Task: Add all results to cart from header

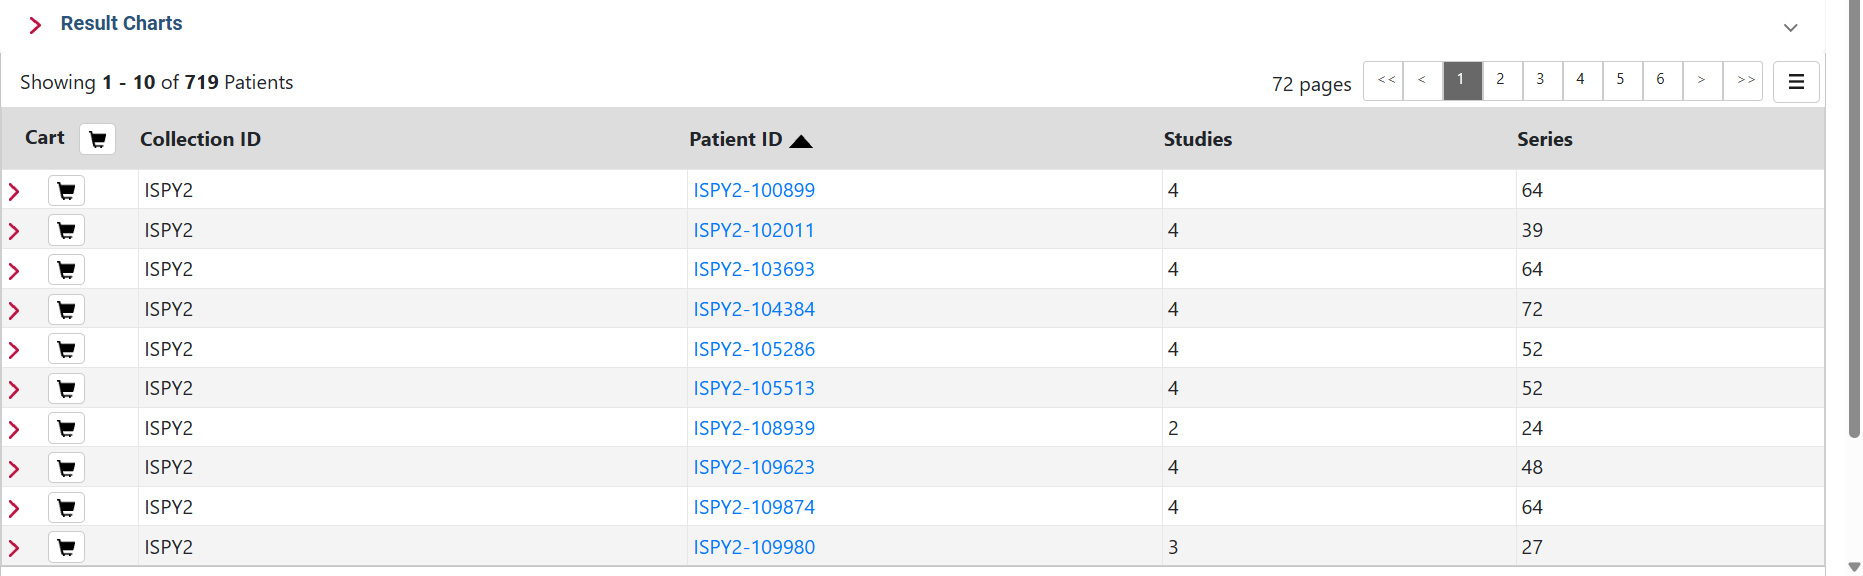Action: click(97, 139)
